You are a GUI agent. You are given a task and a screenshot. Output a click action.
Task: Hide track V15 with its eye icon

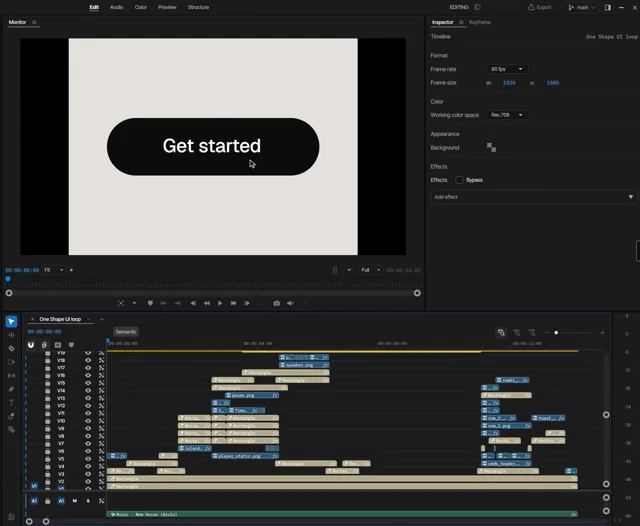click(88, 383)
